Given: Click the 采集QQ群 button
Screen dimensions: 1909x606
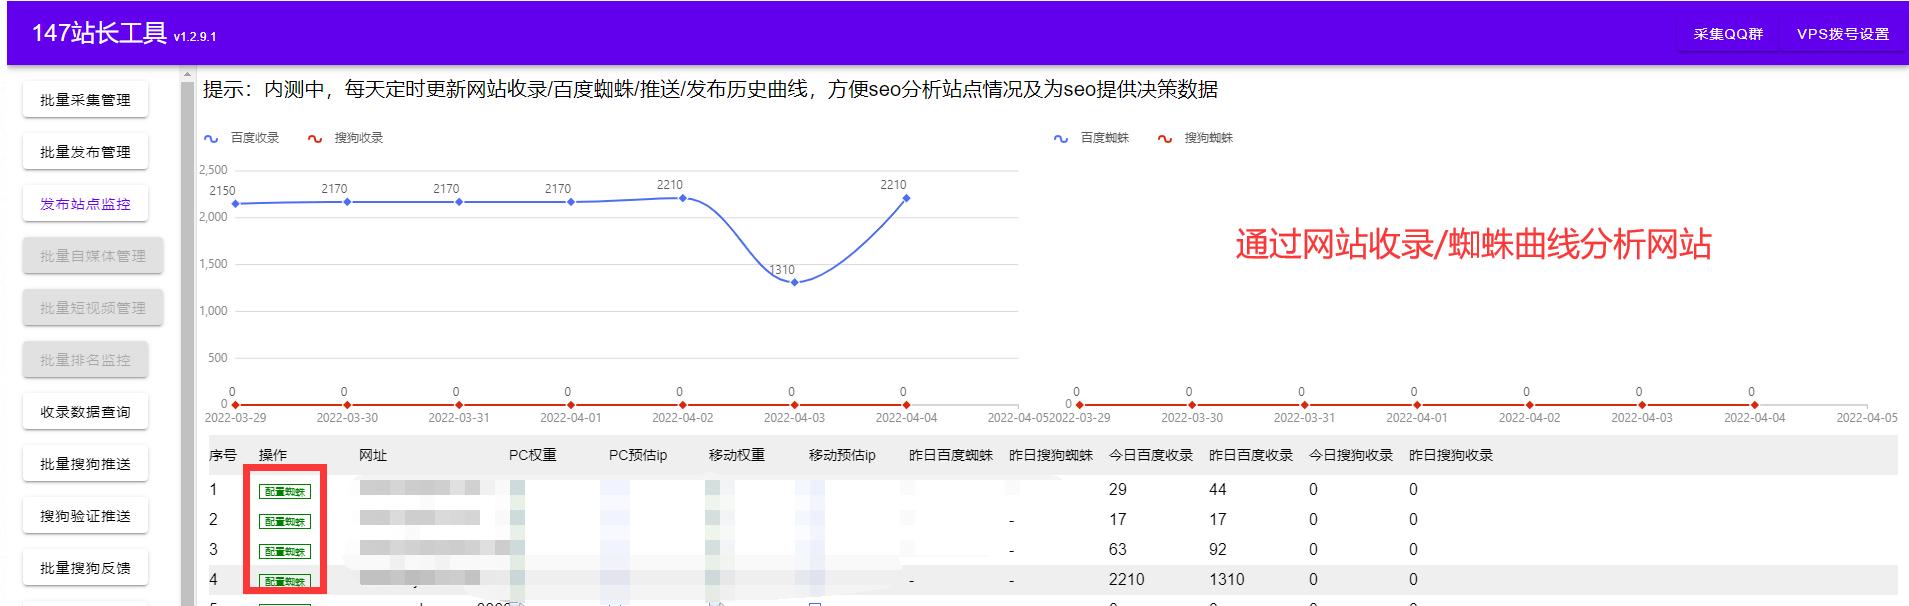Looking at the screenshot, I should pos(1728,34).
